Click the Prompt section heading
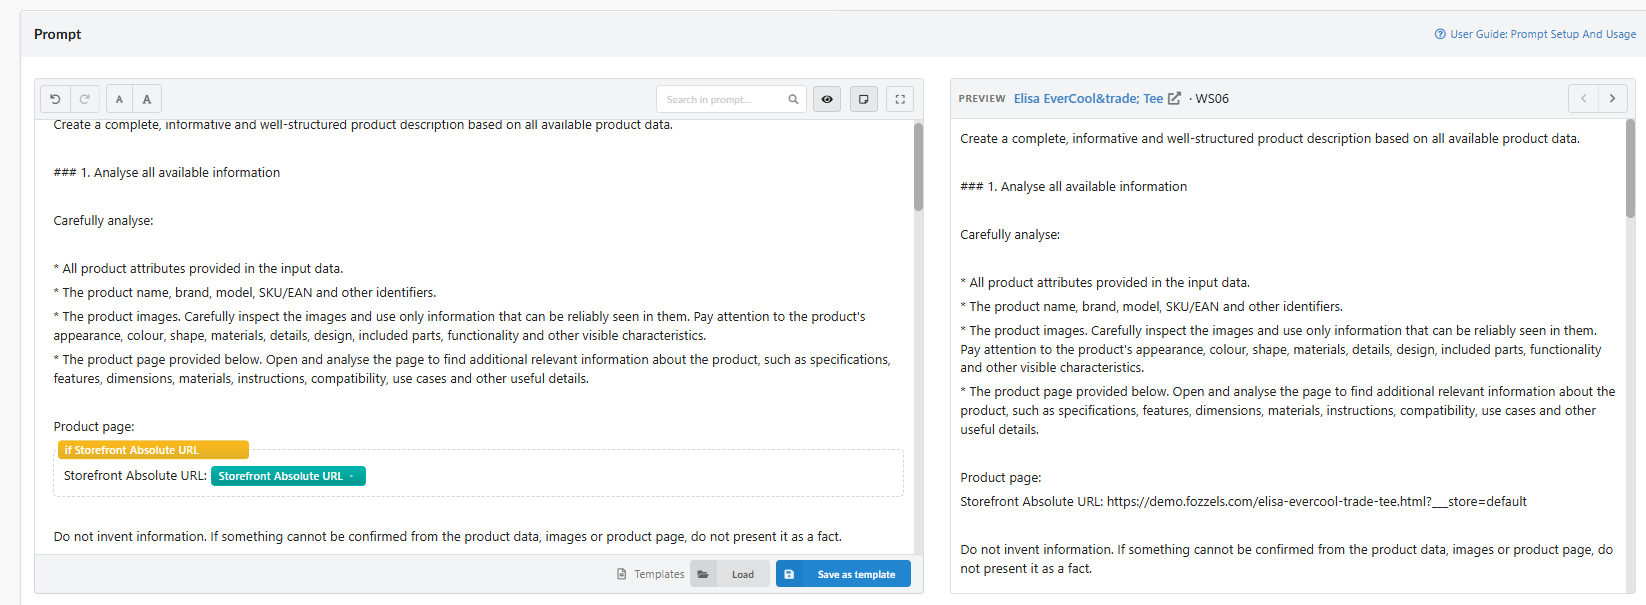 click(57, 34)
